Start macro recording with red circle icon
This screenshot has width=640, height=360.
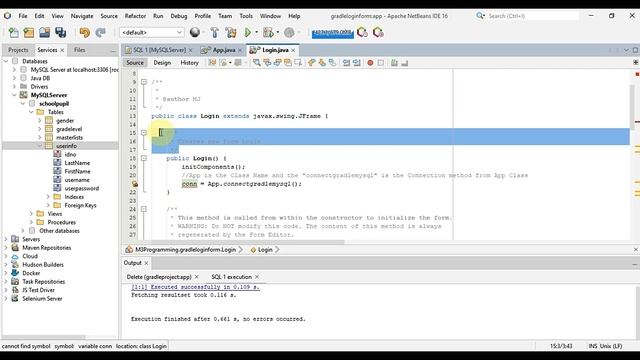point(370,63)
